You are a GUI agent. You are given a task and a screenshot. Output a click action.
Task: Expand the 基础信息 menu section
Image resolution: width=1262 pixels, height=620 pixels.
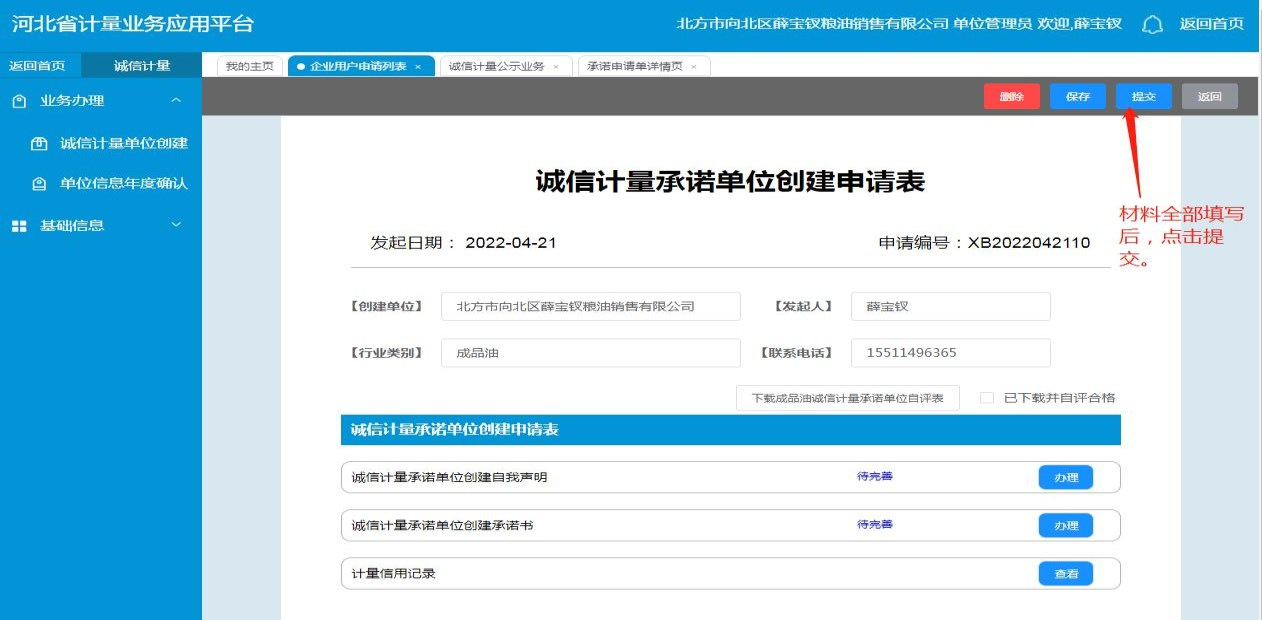176,225
